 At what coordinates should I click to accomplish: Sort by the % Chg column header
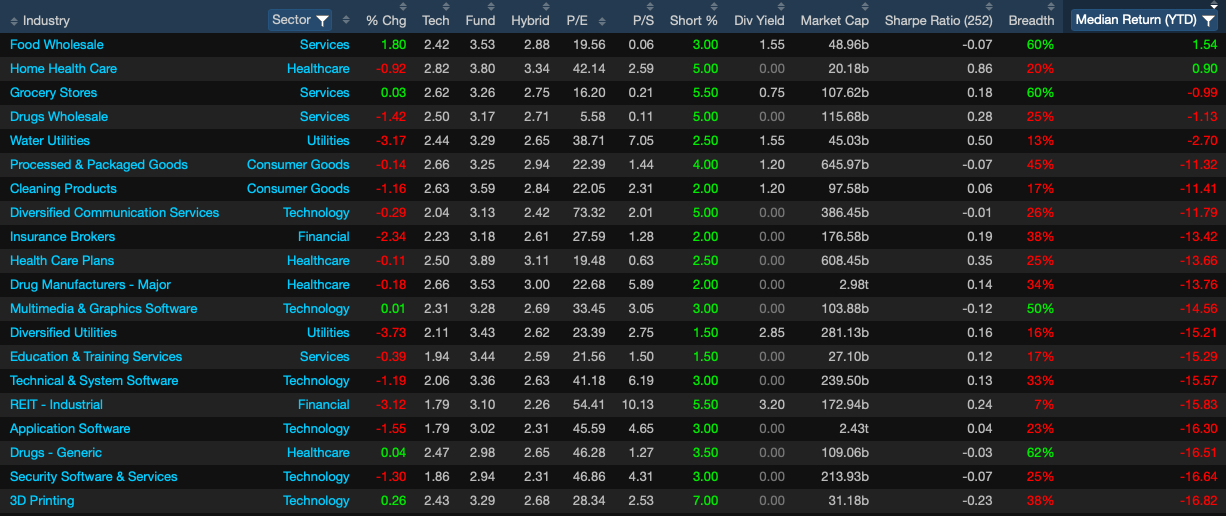386,20
